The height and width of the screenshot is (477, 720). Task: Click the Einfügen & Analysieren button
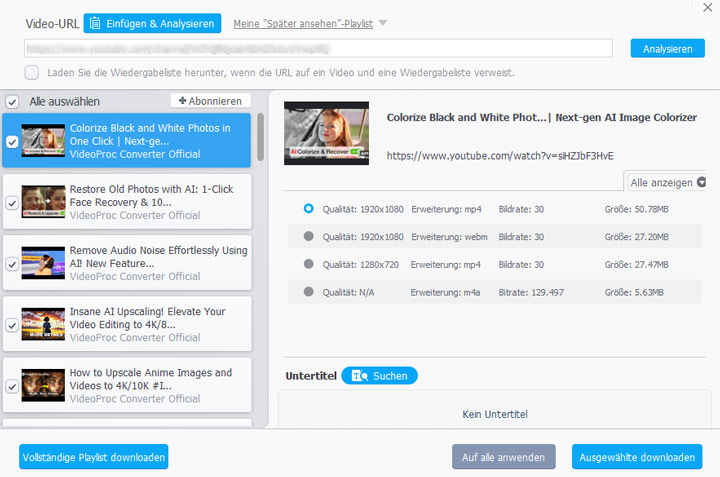pos(152,23)
